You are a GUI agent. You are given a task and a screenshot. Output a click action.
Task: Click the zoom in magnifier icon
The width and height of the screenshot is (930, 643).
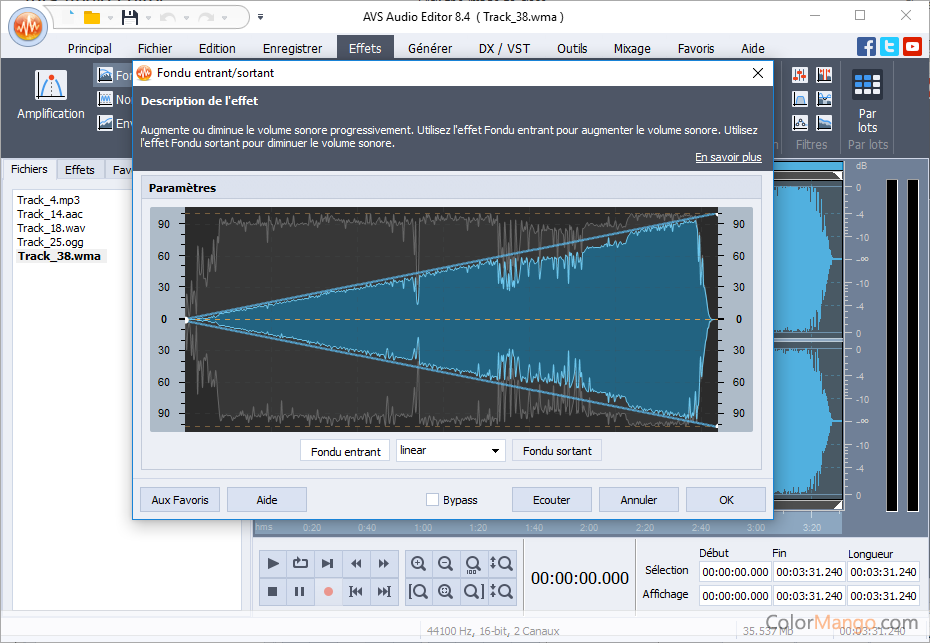[x=418, y=564]
